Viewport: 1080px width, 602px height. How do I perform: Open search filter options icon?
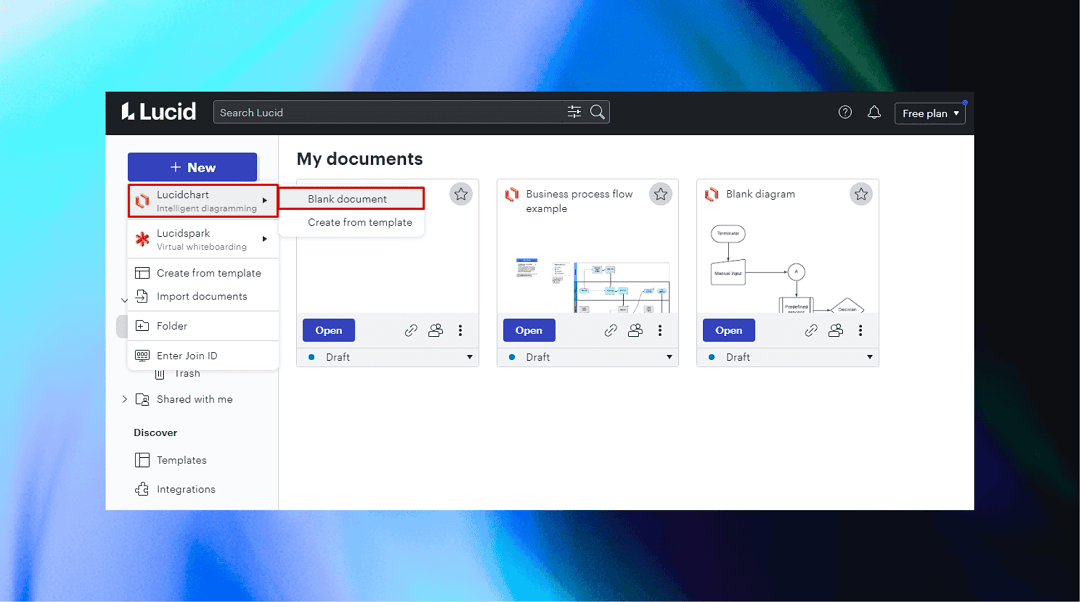[574, 112]
